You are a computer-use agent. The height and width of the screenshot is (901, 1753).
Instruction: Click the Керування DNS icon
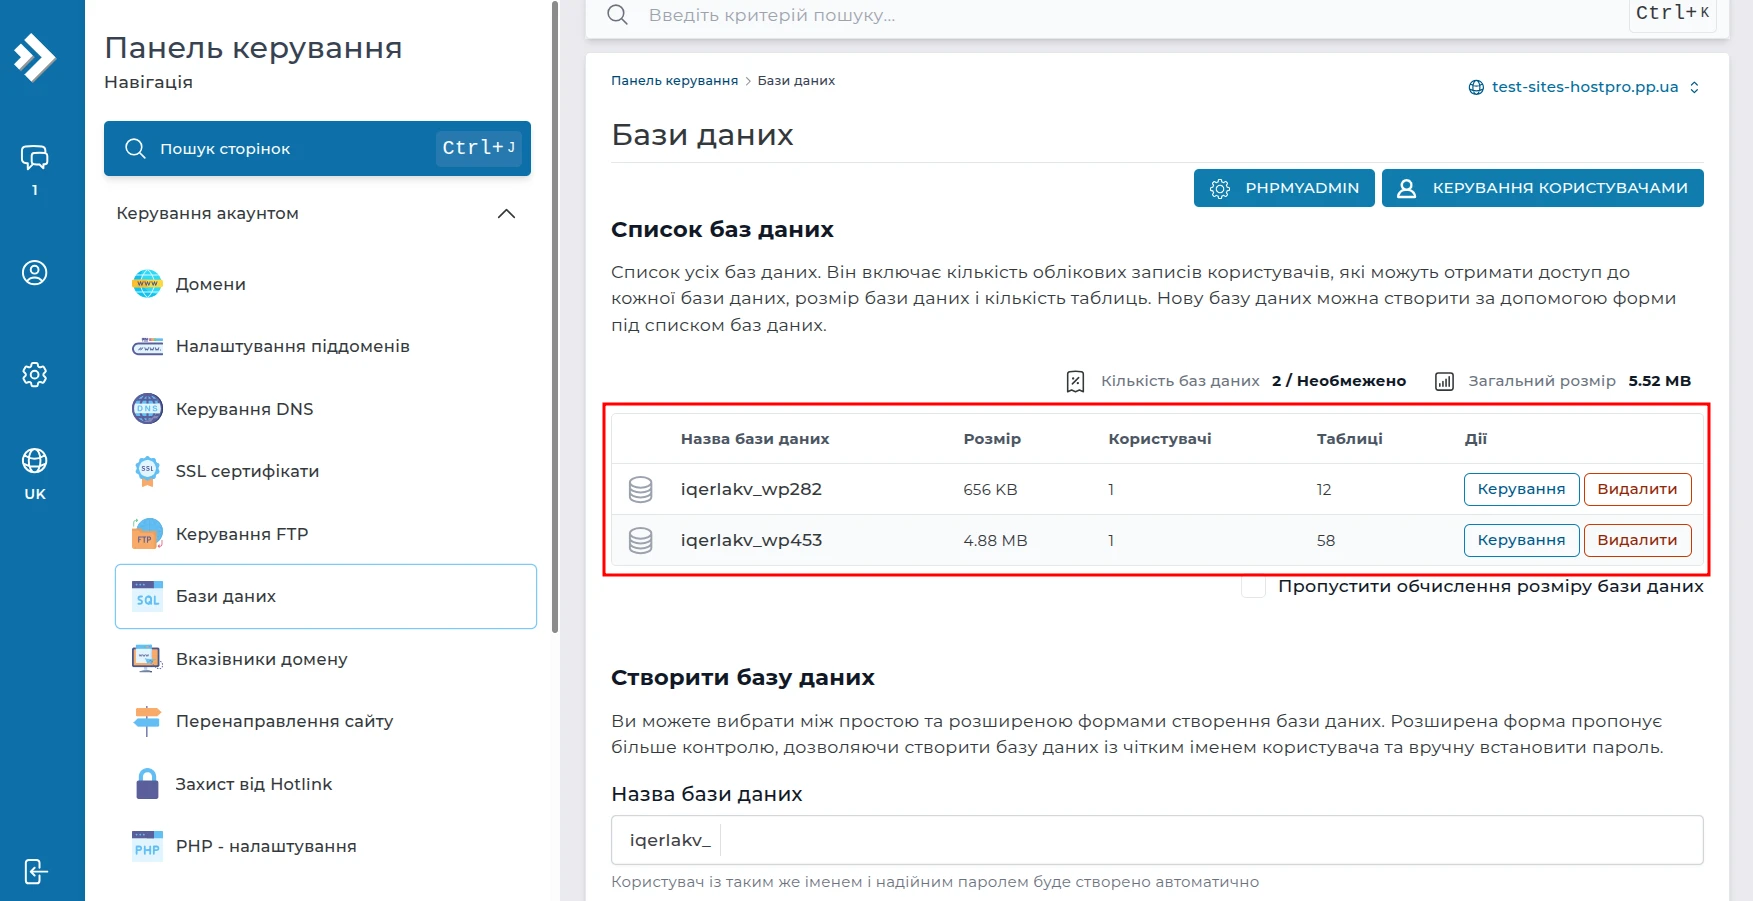pyautogui.click(x=147, y=409)
